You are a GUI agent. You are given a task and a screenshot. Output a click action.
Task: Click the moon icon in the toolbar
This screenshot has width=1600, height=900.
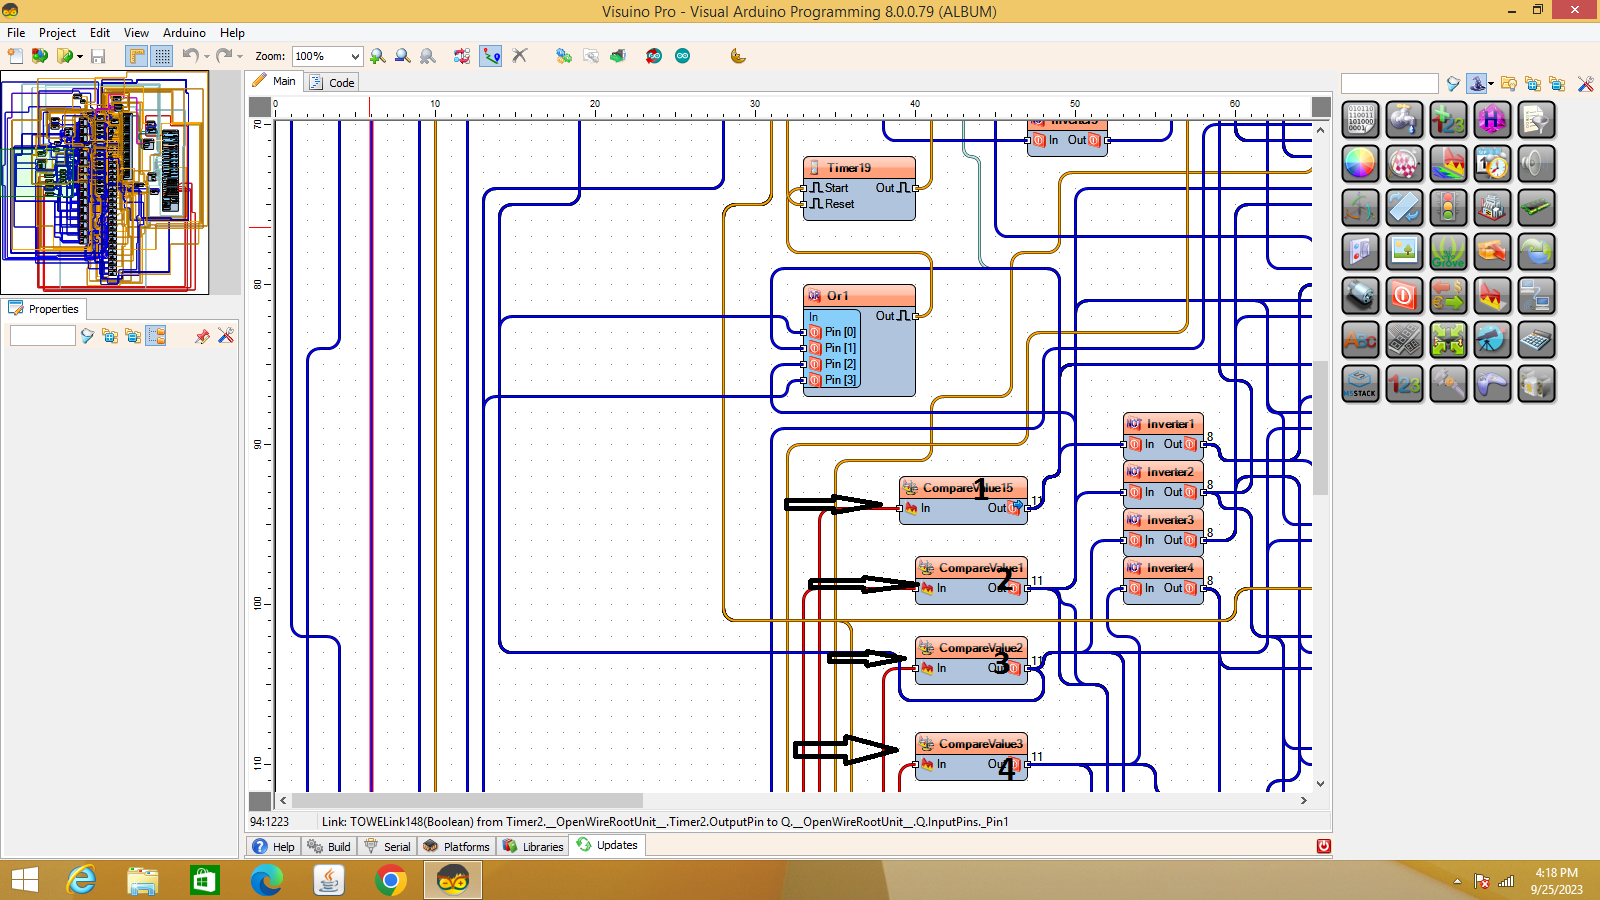pos(738,56)
